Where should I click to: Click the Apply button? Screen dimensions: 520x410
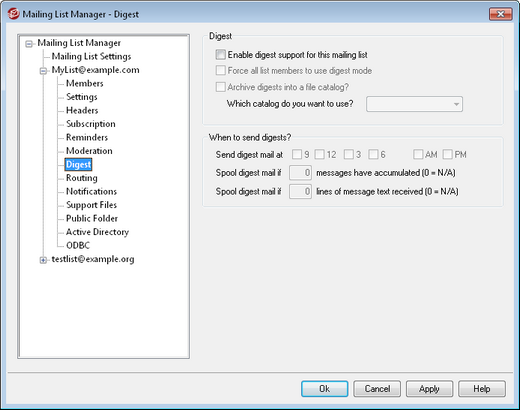coord(429,389)
